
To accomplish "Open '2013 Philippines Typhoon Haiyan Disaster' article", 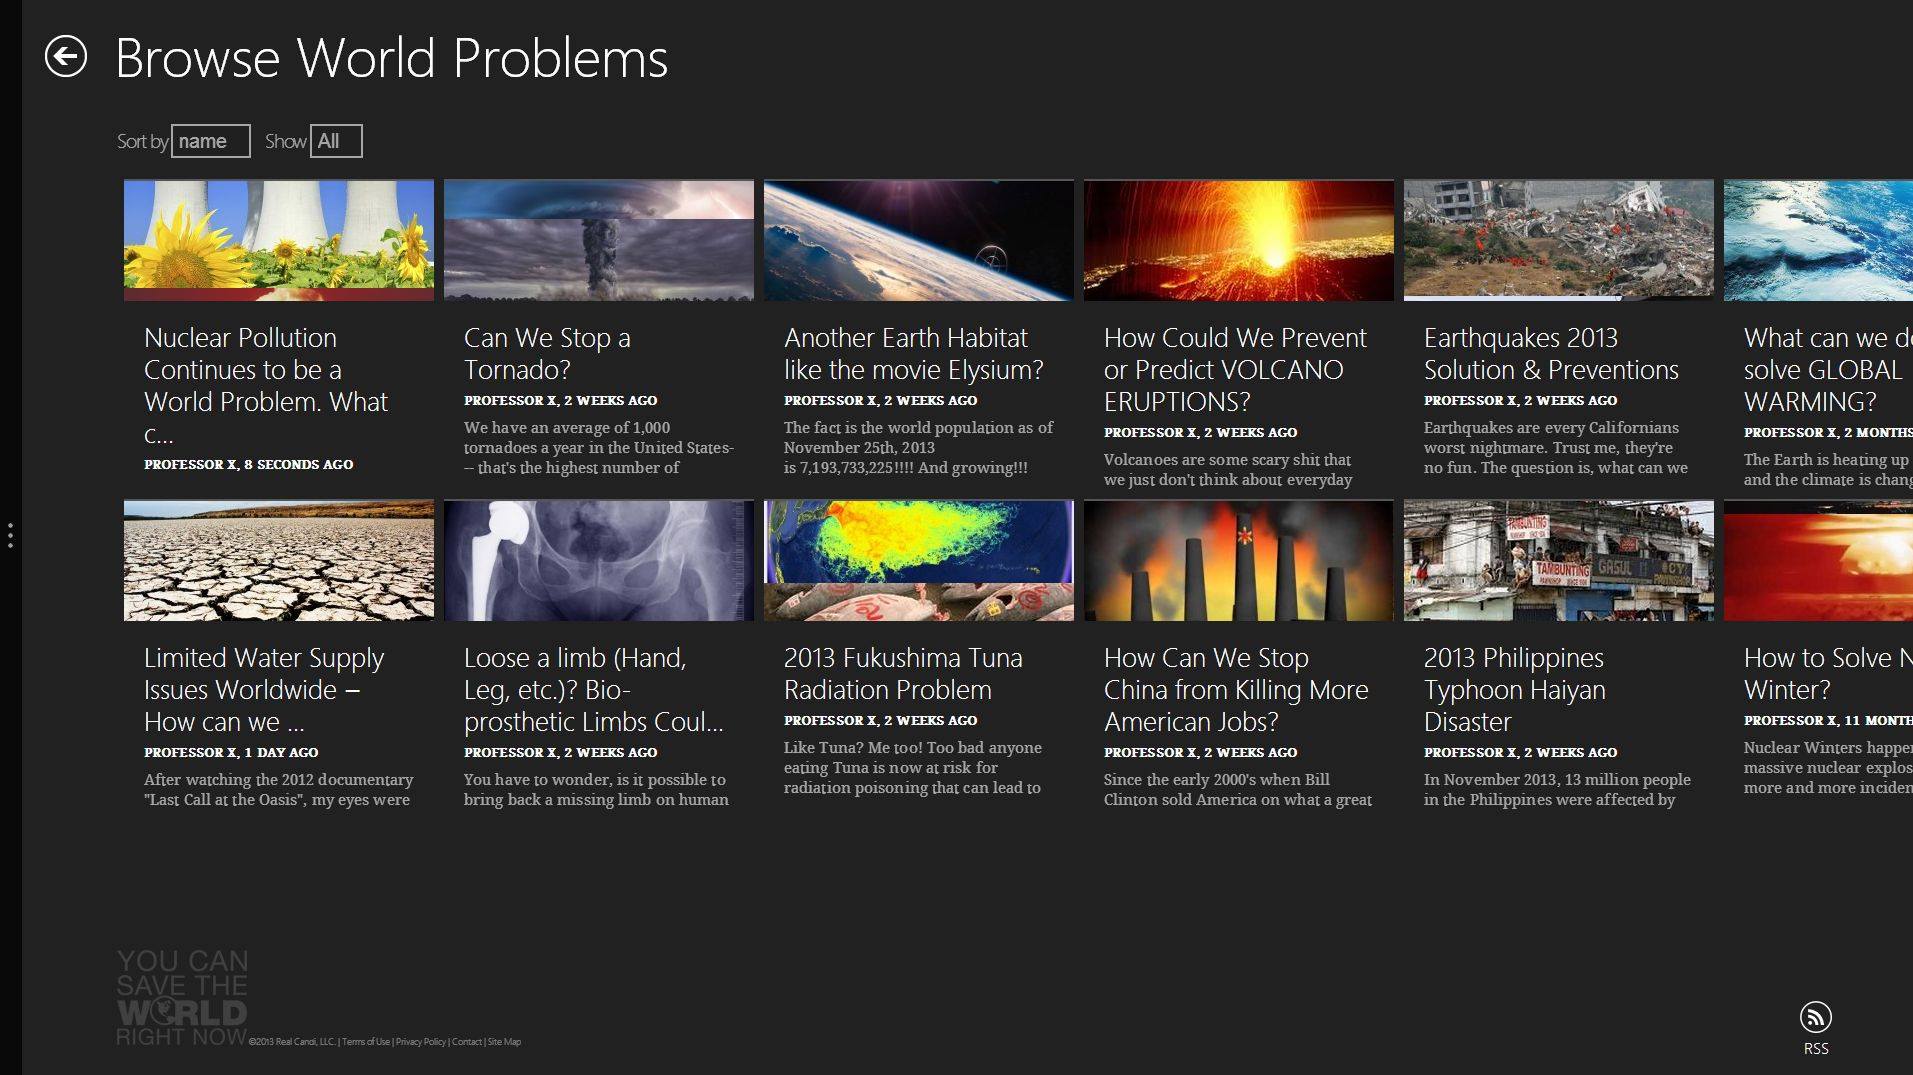I will coord(1514,689).
